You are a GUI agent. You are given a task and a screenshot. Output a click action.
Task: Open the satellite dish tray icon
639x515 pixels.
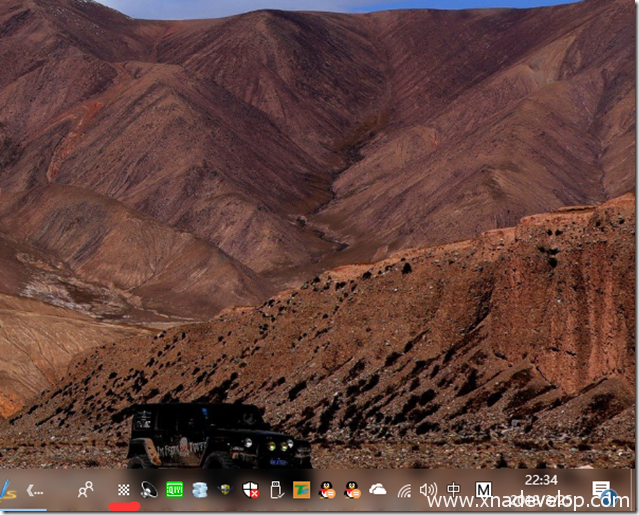point(149,490)
